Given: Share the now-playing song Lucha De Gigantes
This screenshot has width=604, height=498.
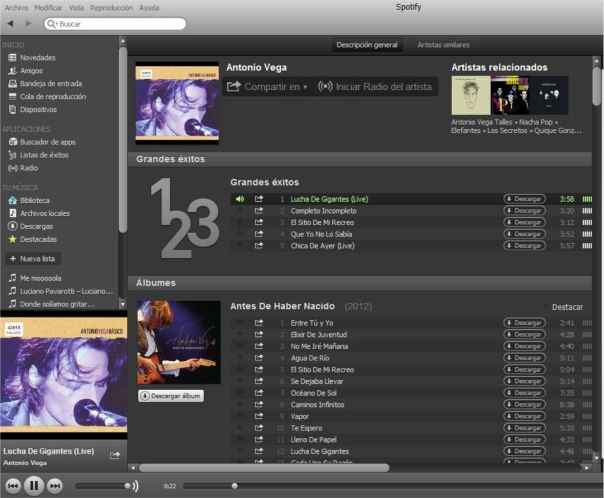Looking at the screenshot, I should 115,455.
